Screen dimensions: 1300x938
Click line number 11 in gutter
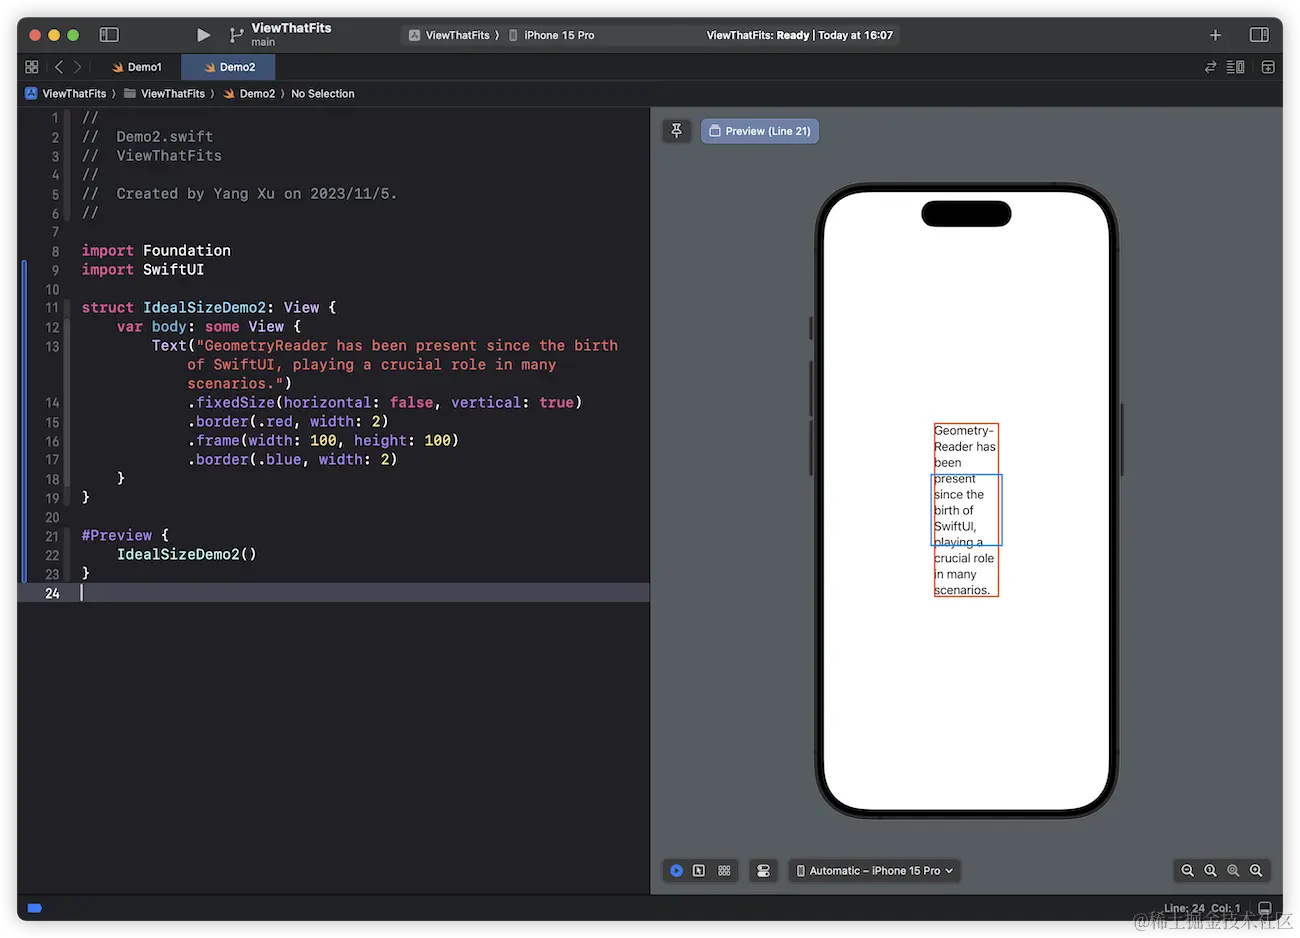click(52, 308)
